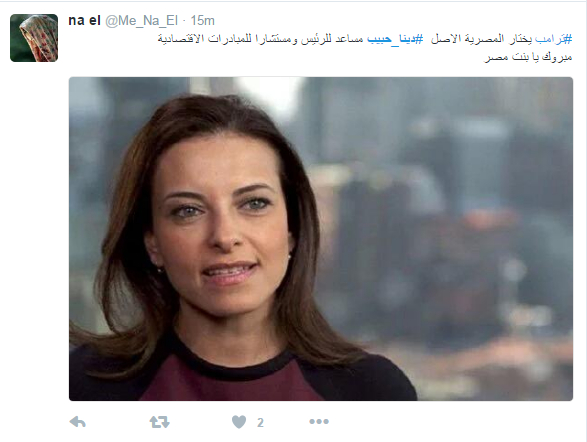The height and width of the screenshot is (442, 587).
Task: Open the three-dot more options menu
Action: click(x=319, y=422)
